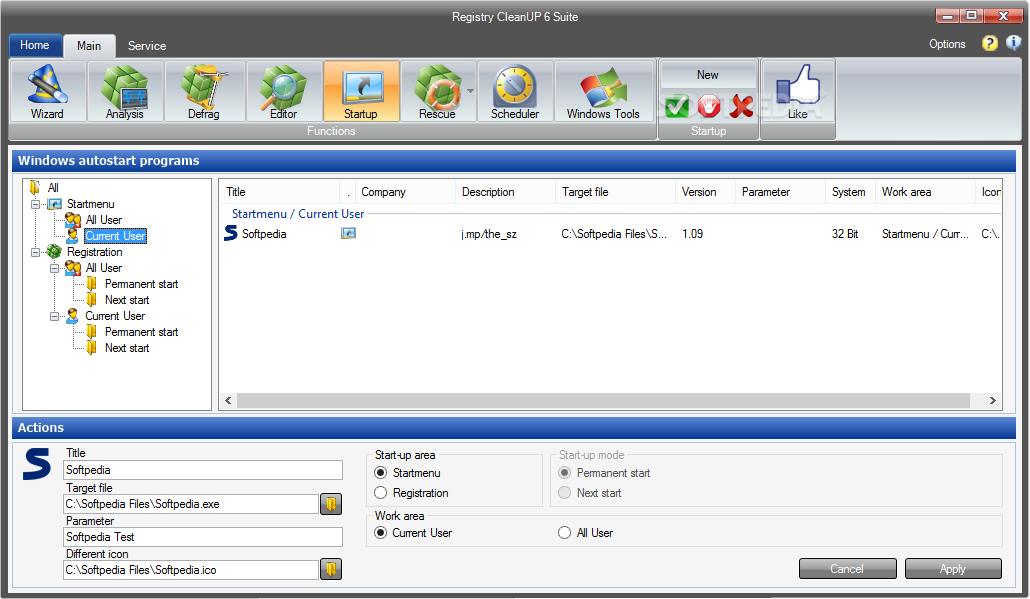Click the red stop hand disable icon
The image size is (1030, 599).
(709, 106)
